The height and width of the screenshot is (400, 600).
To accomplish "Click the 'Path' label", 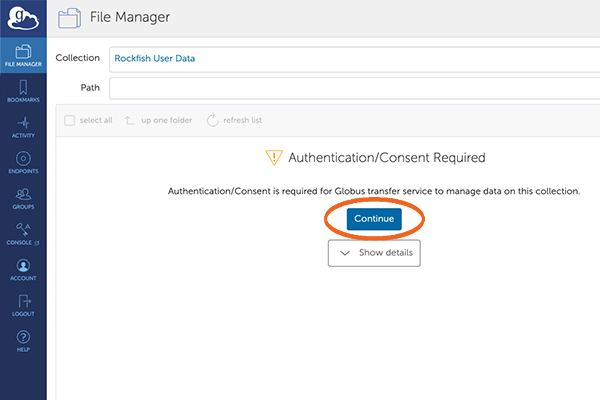I will [90, 88].
